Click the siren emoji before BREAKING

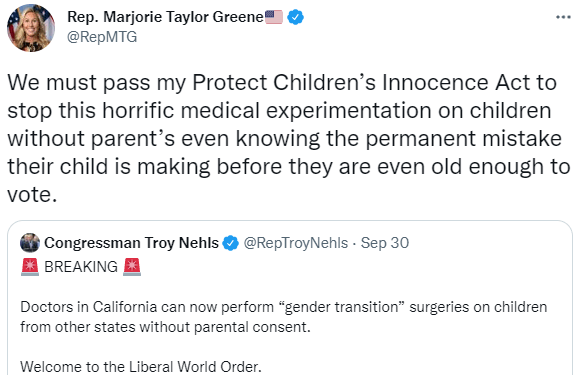tap(30, 267)
